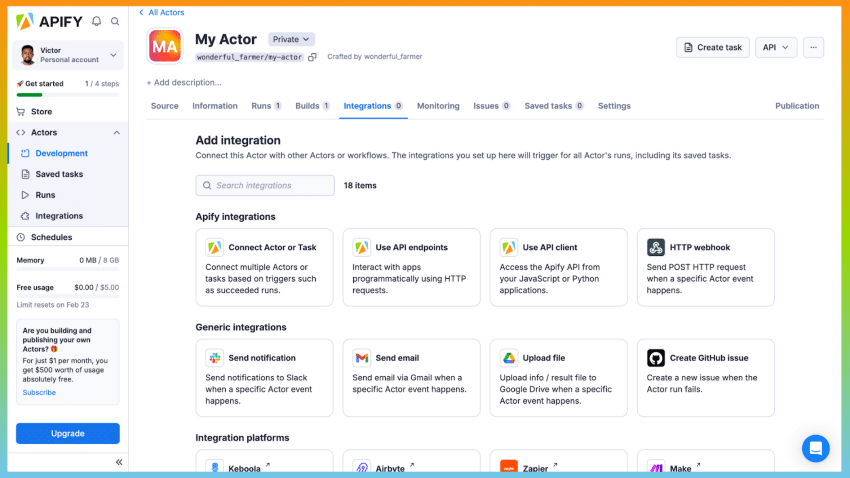This screenshot has width=850, height=478.
Task: Open the Upload file card
Action: tap(558, 378)
